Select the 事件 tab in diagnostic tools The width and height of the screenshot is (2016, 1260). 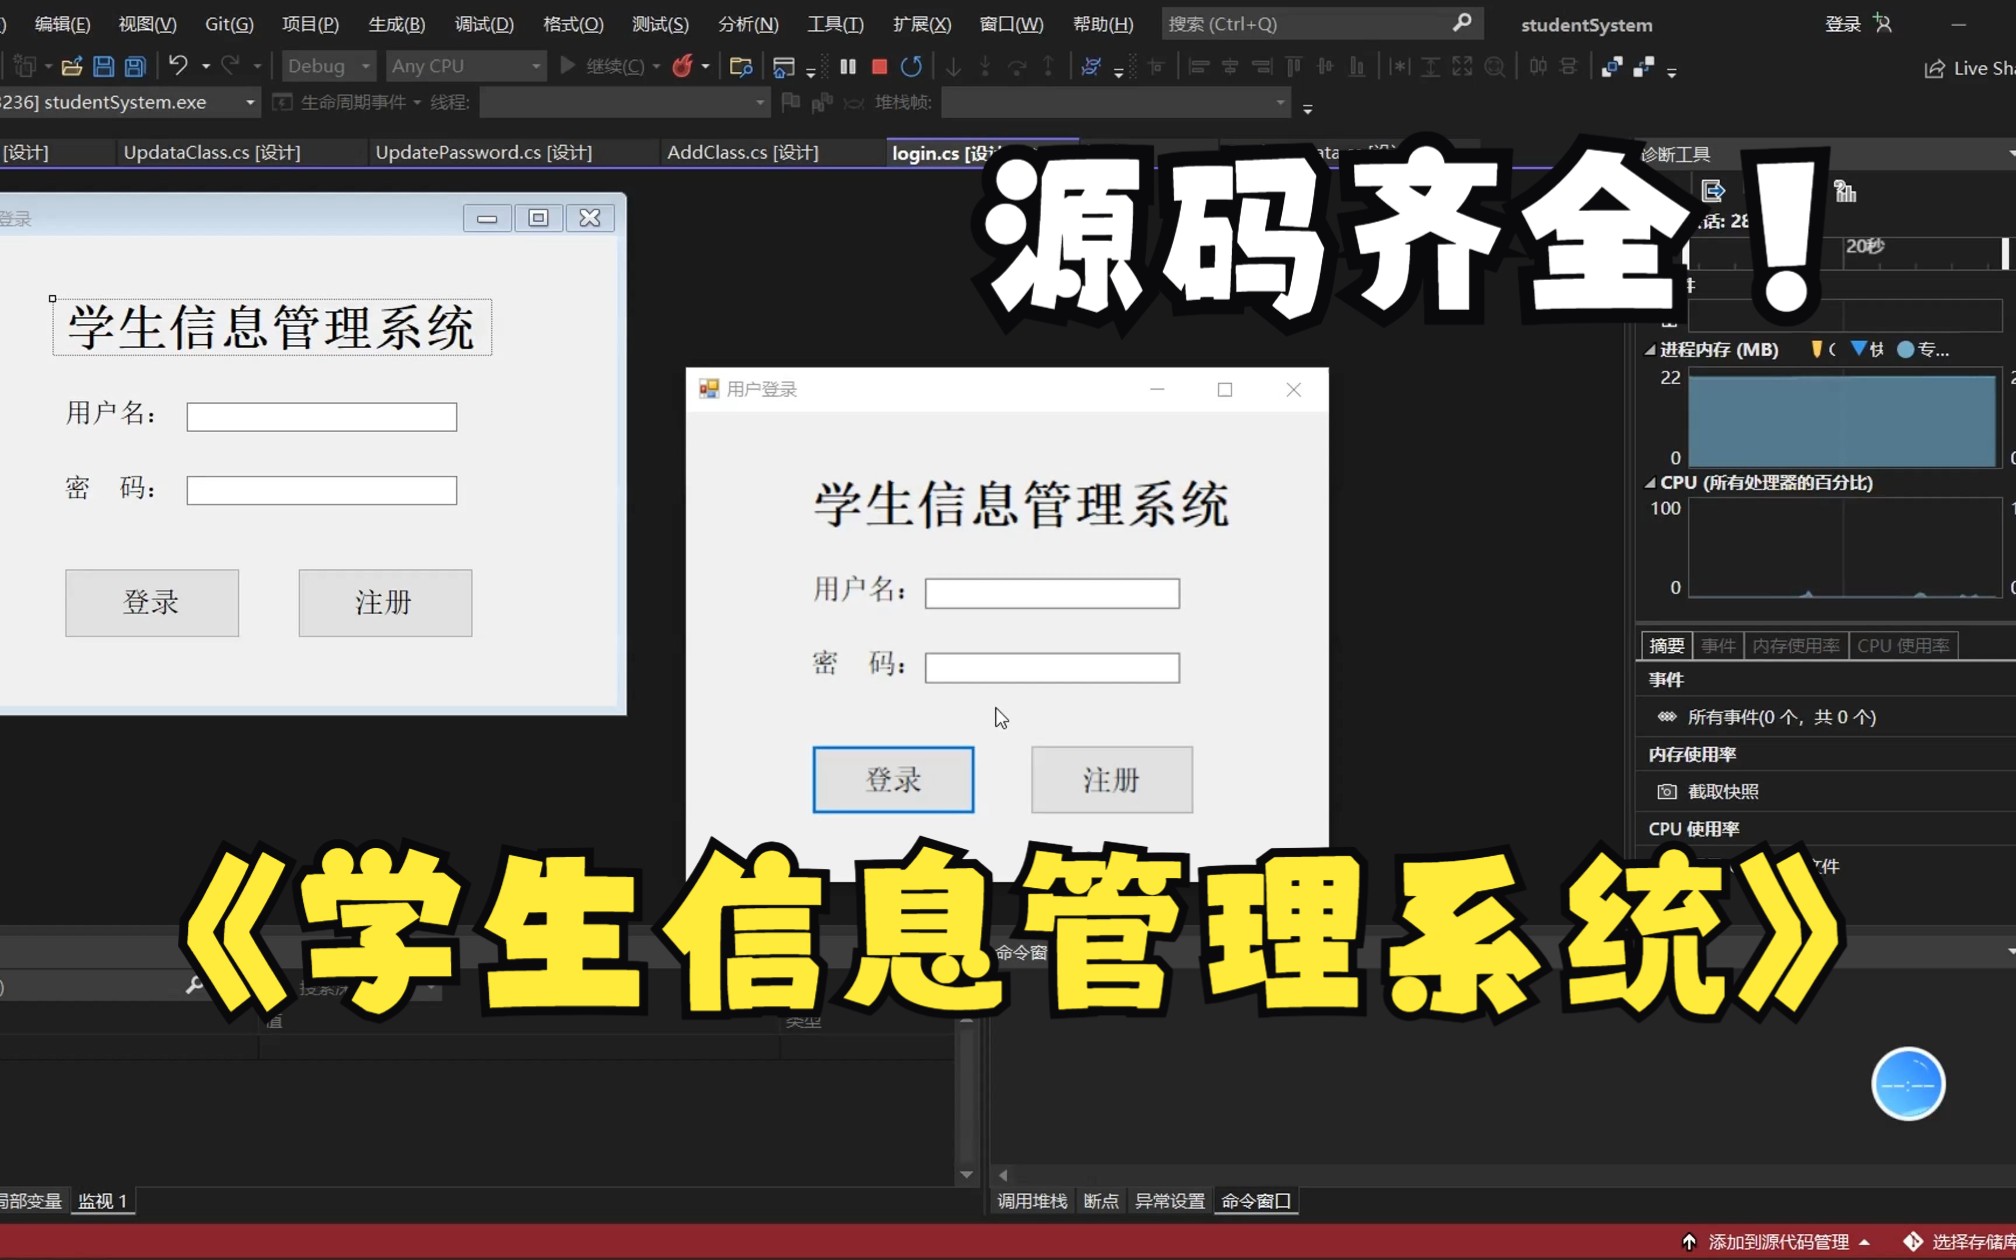(x=1718, y=645)
